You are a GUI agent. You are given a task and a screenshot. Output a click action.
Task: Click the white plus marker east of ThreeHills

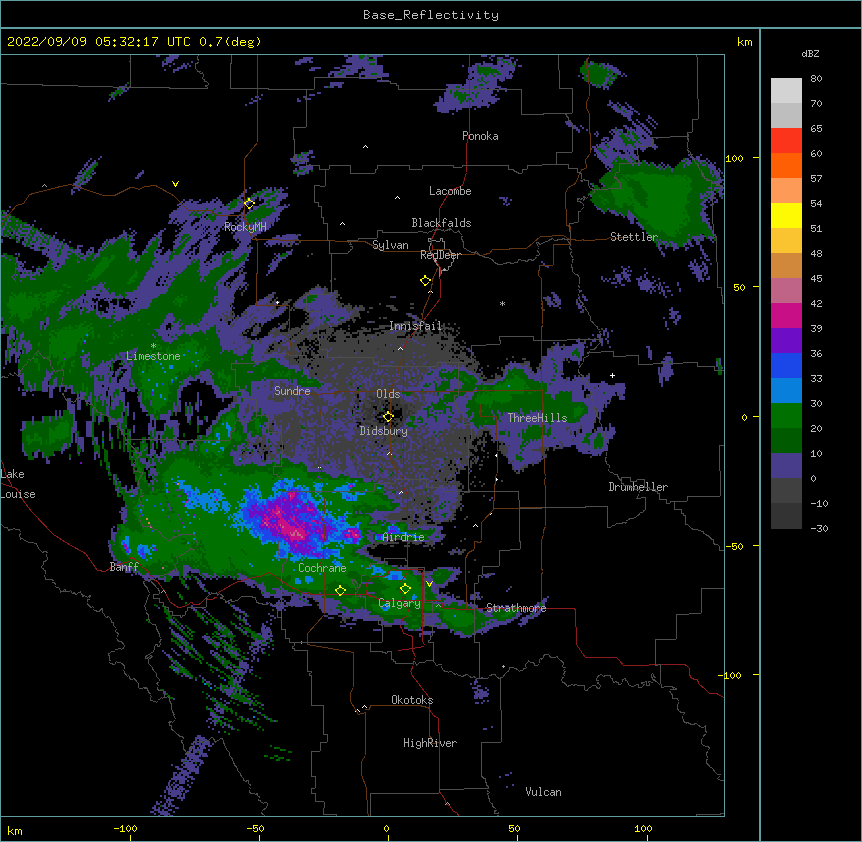coord(612,375)
